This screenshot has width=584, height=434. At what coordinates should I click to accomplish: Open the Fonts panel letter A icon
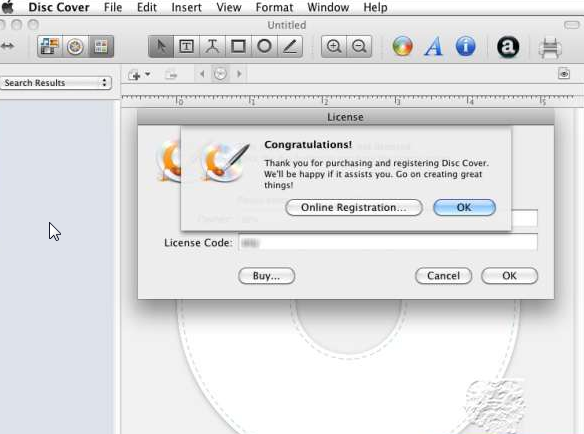click(434, 47)
